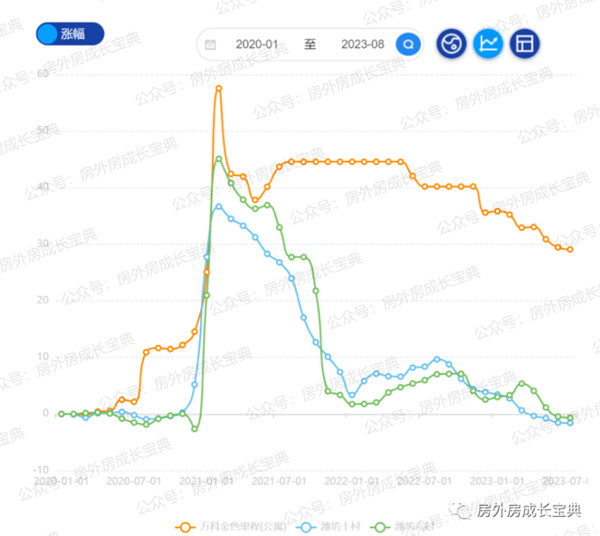
Task: Click the blue search magnifier button
Action: [408, 44]
